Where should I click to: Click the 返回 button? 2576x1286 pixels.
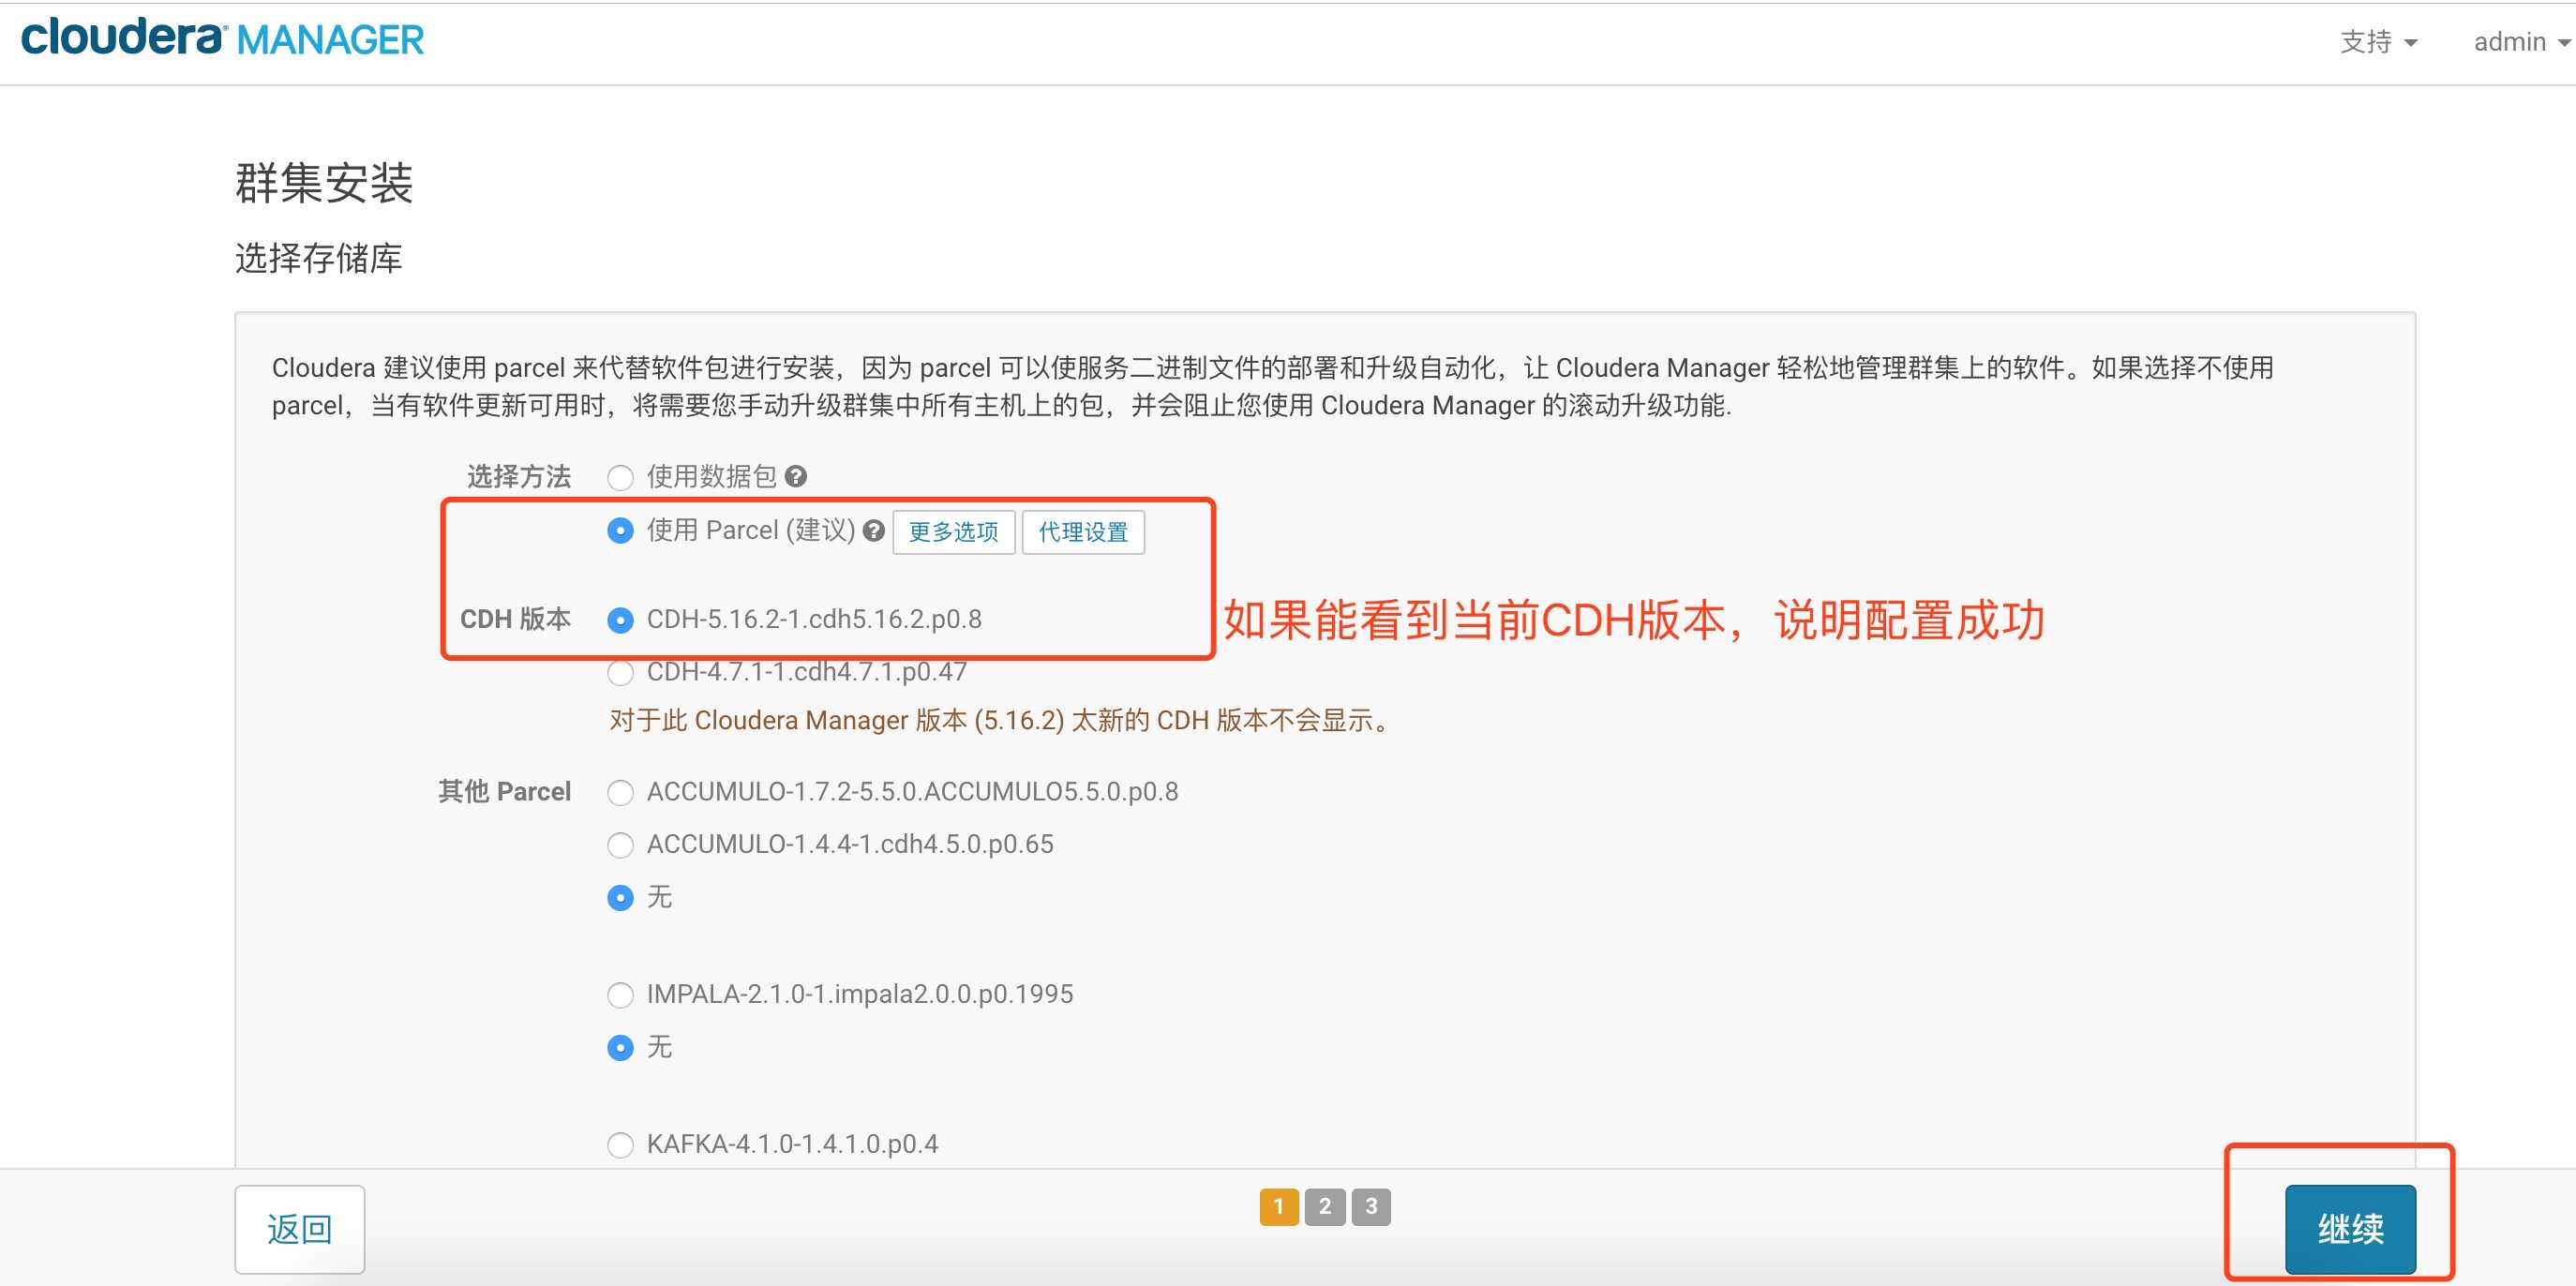(300, 1229)
